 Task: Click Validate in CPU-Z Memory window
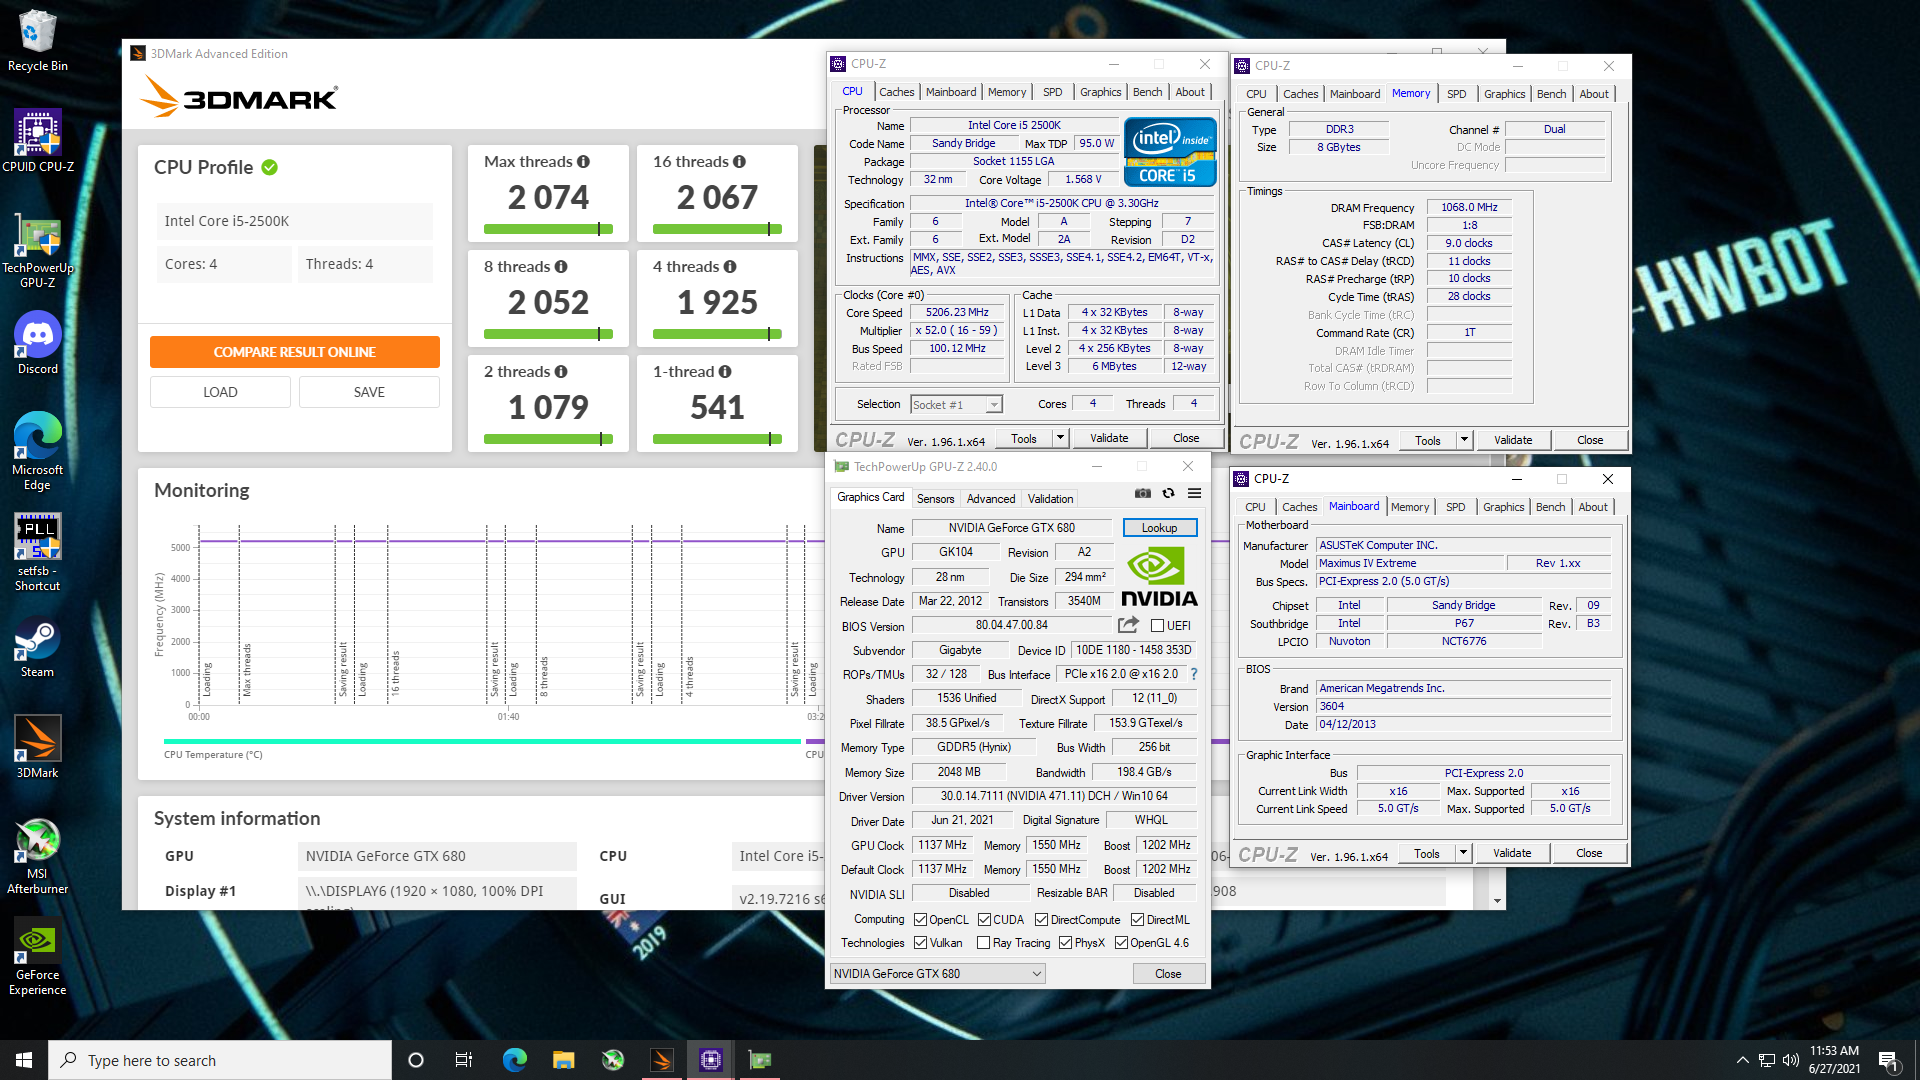click(1512, 440)
